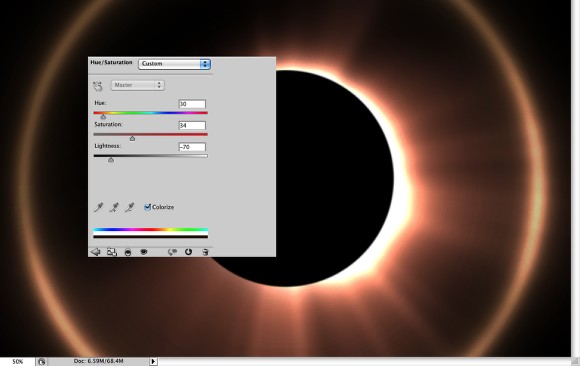This screenshot has width=580, height=366.
Task: Select the subtract-from-sample eyedropper
Action: pos(129,207)
